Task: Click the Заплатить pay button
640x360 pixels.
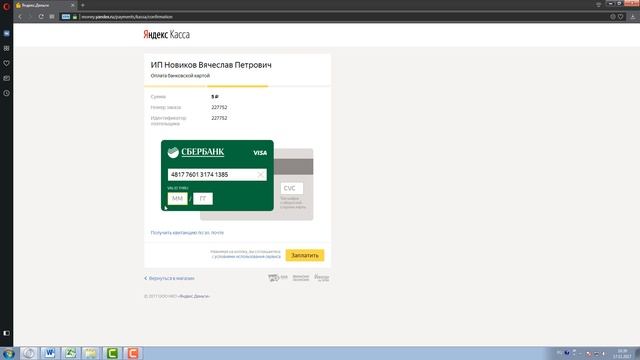Action: pos(305,255)
